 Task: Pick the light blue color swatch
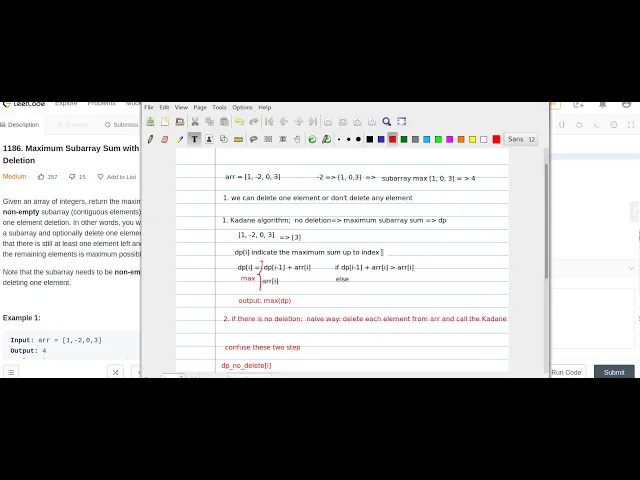point(427,139)
